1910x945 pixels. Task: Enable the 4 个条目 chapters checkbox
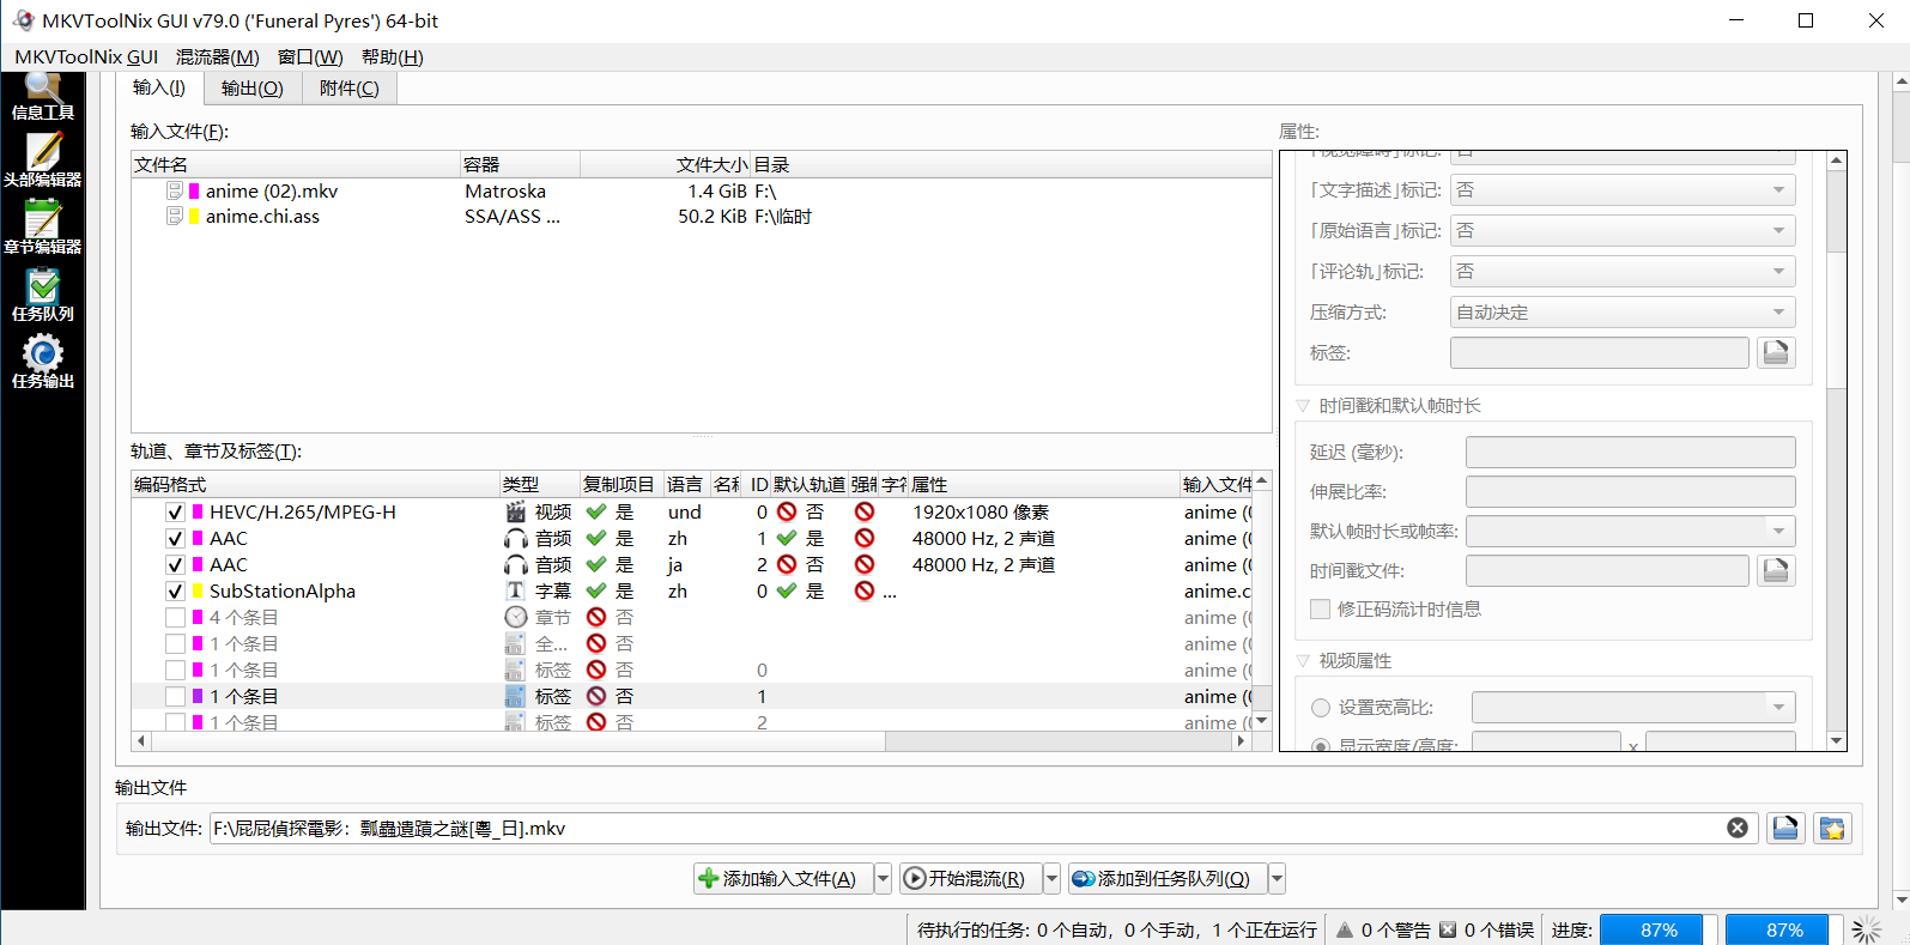click(x=175, y=617)
